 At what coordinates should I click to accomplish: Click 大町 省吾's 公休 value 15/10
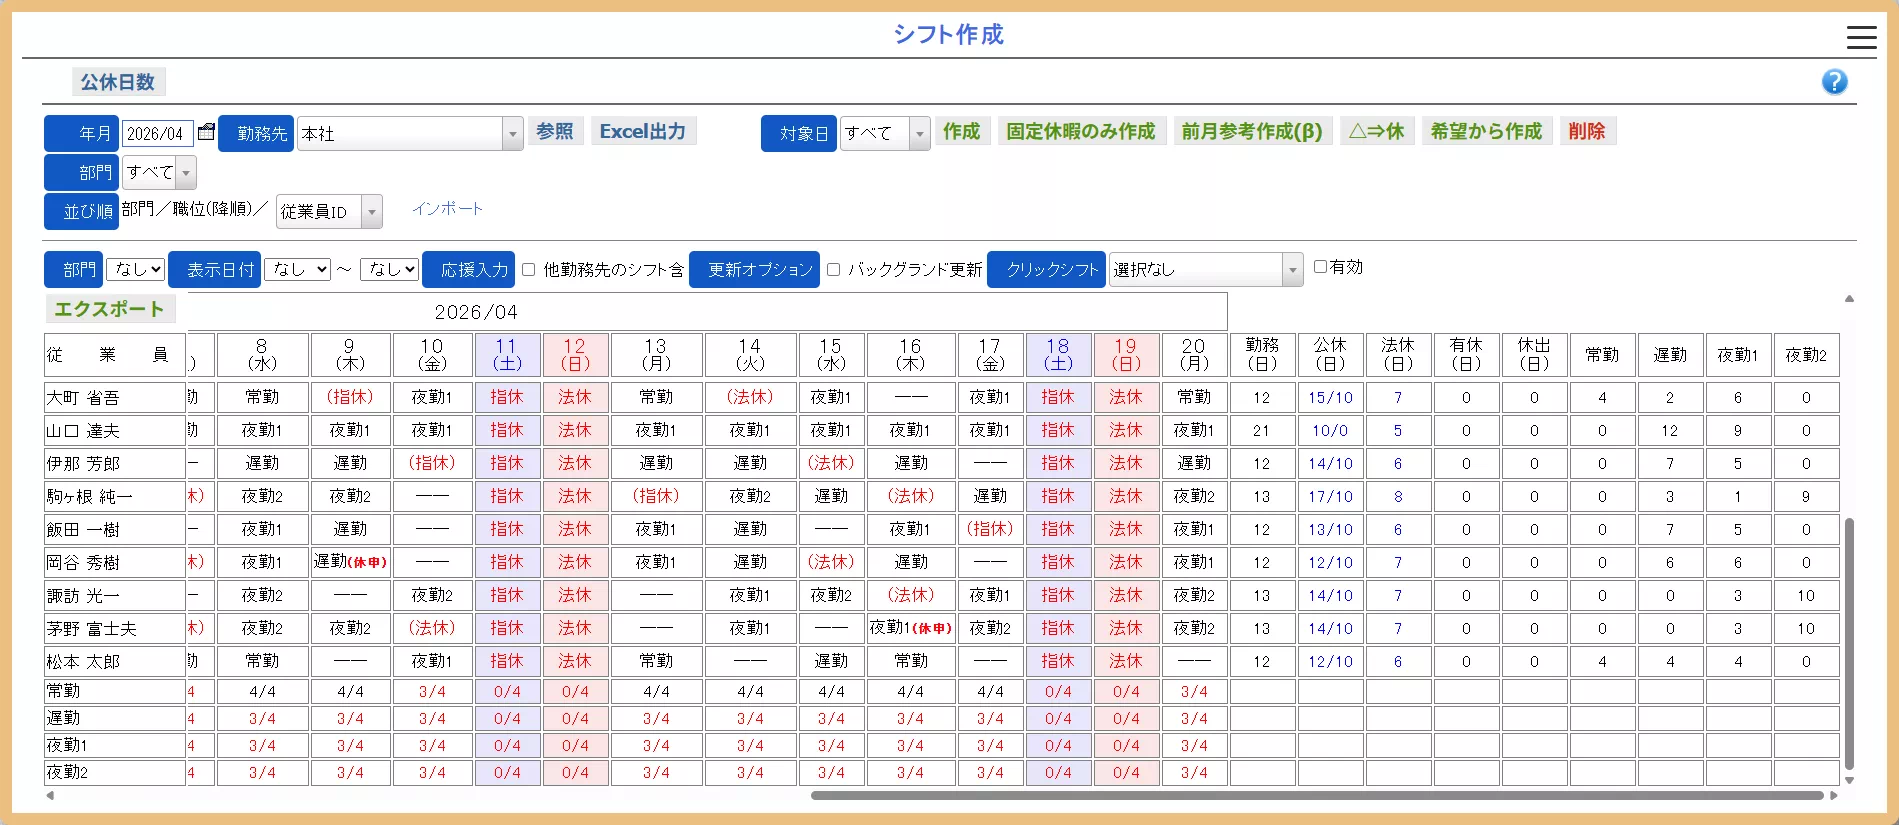click(1330, 397)
